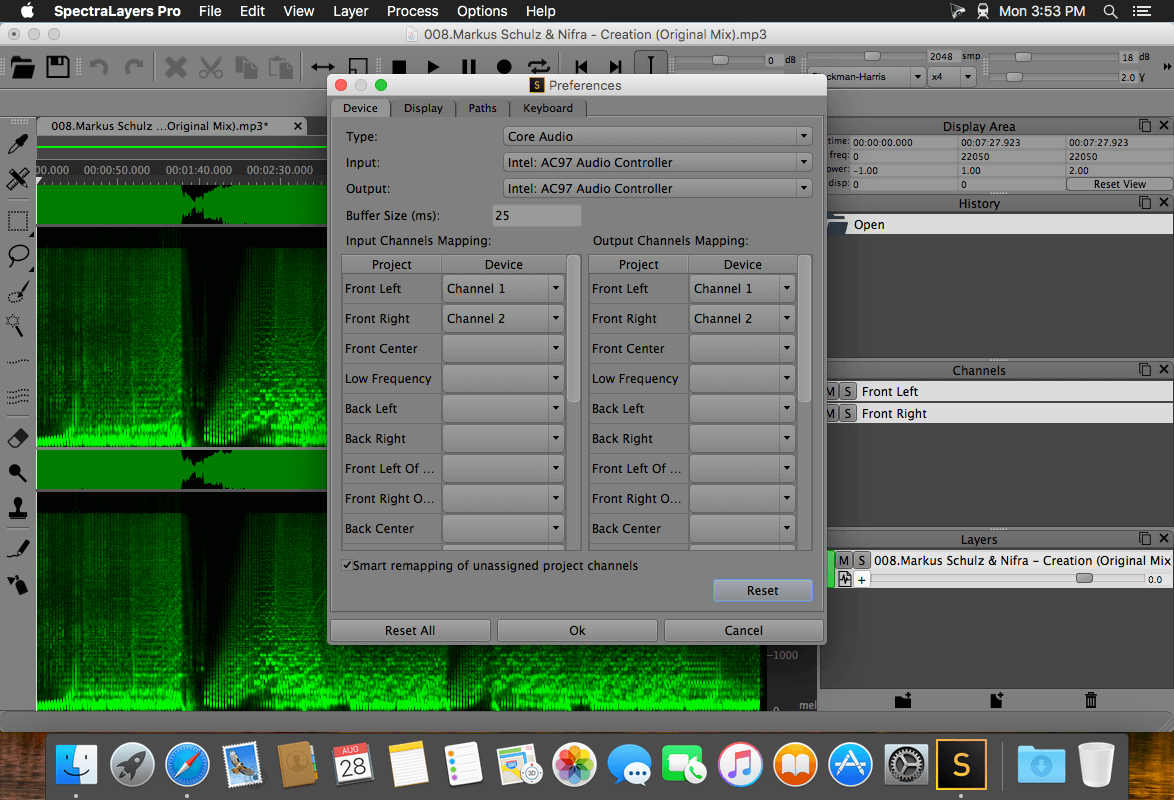This screenshot has height=800, width=1174.
Task: Click Ok to confirm Preferences
Action: (x=577, y=631)
